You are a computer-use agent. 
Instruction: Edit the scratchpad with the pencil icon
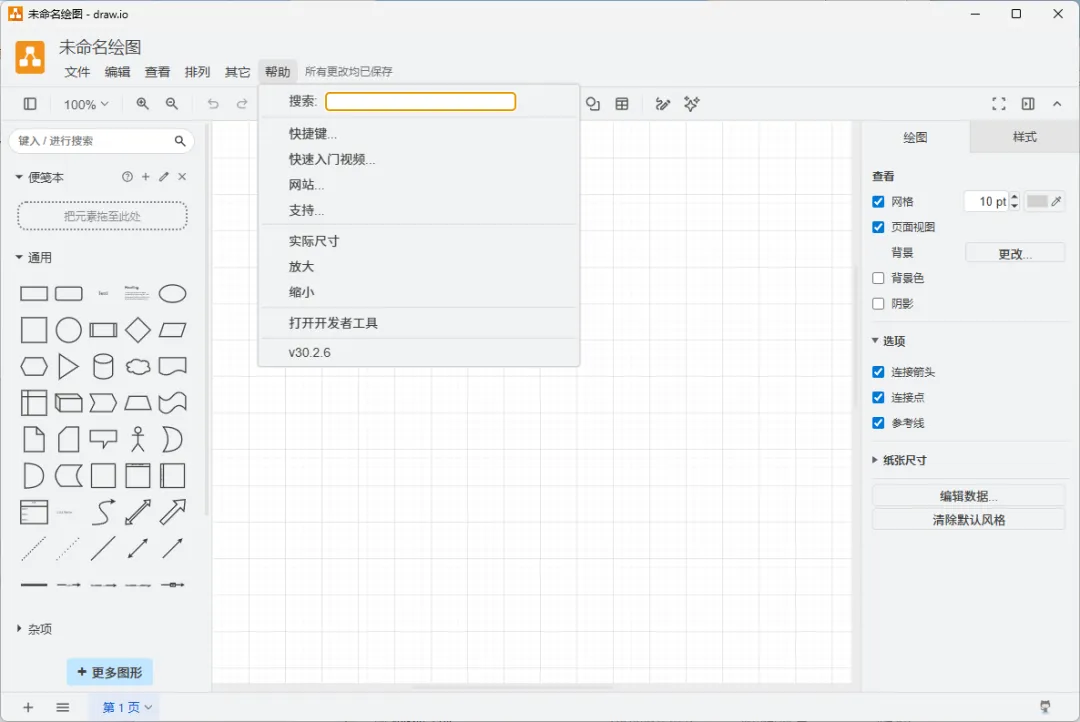[164, 177]
